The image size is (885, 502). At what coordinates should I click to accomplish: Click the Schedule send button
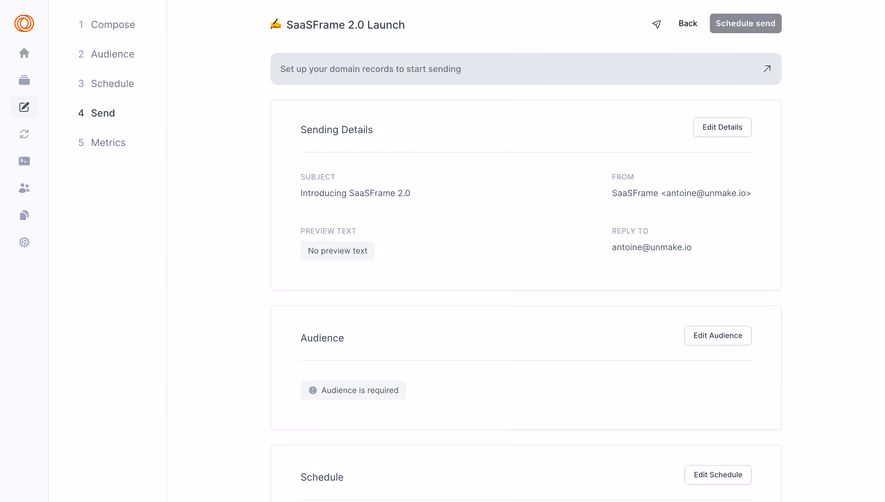click(746, 23)
